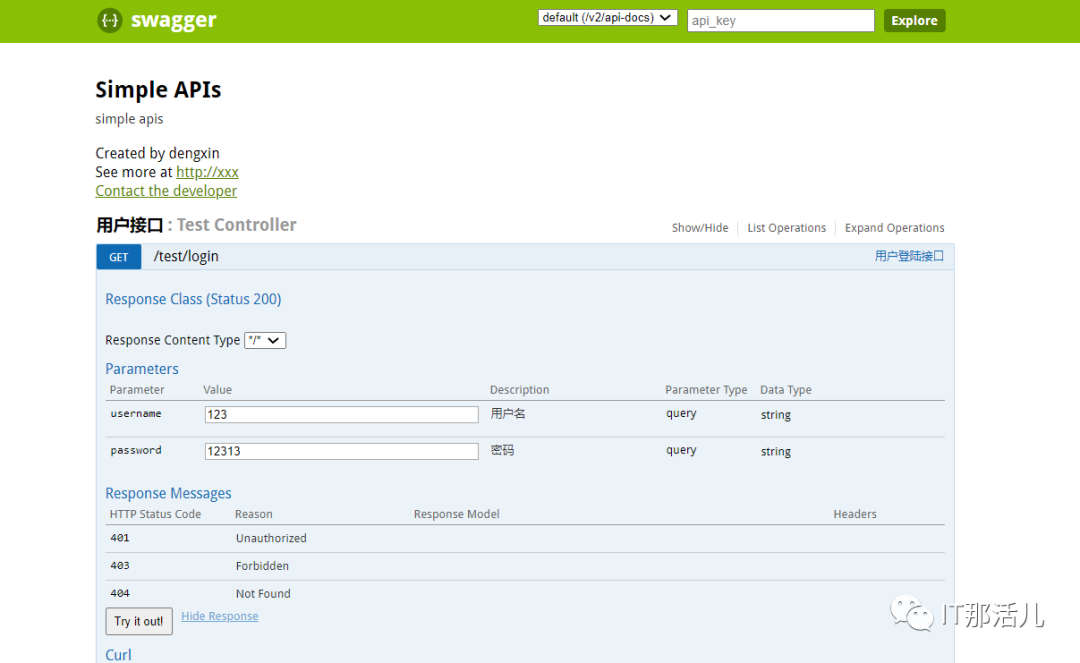Select the 404 status code cell
The image size is (1080, 663).
click(120, 593)
